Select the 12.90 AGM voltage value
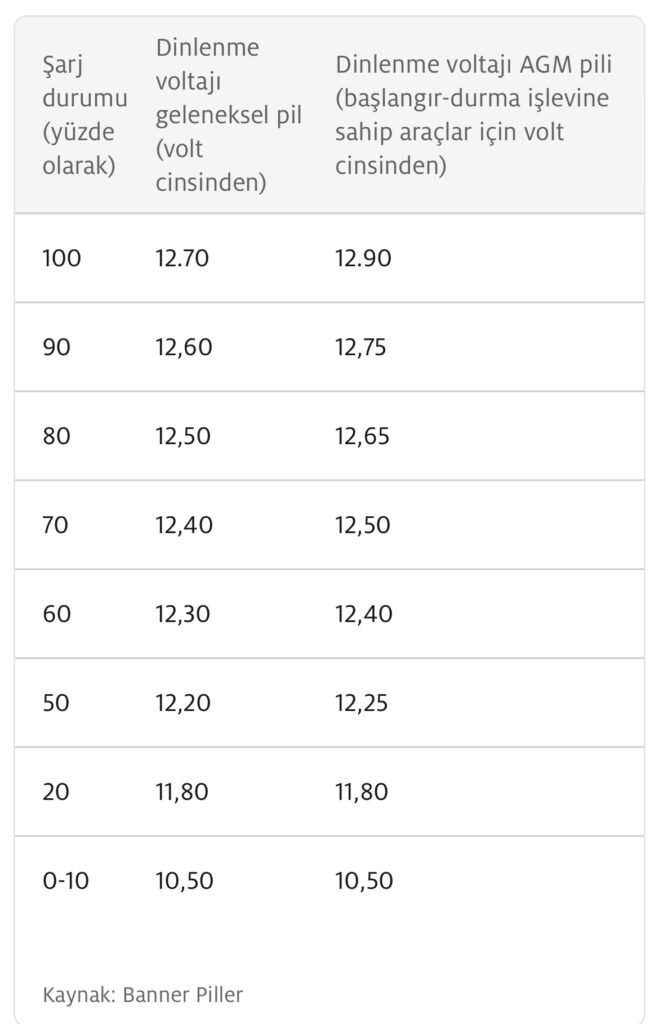This screenshot has height=1024, width=659. coord(363,258)
